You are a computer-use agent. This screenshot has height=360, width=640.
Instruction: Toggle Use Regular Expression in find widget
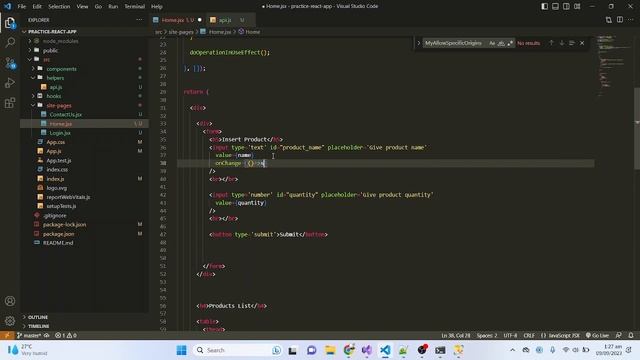(510, 43)
